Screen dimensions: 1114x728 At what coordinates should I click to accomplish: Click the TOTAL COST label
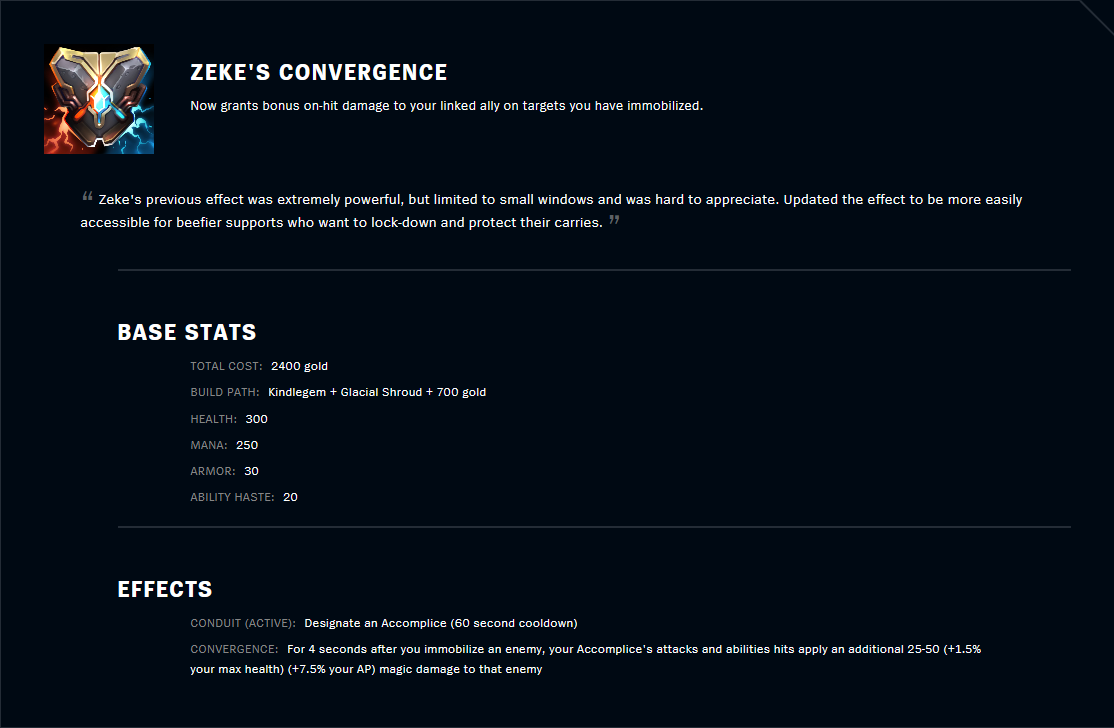click(226, 367)
